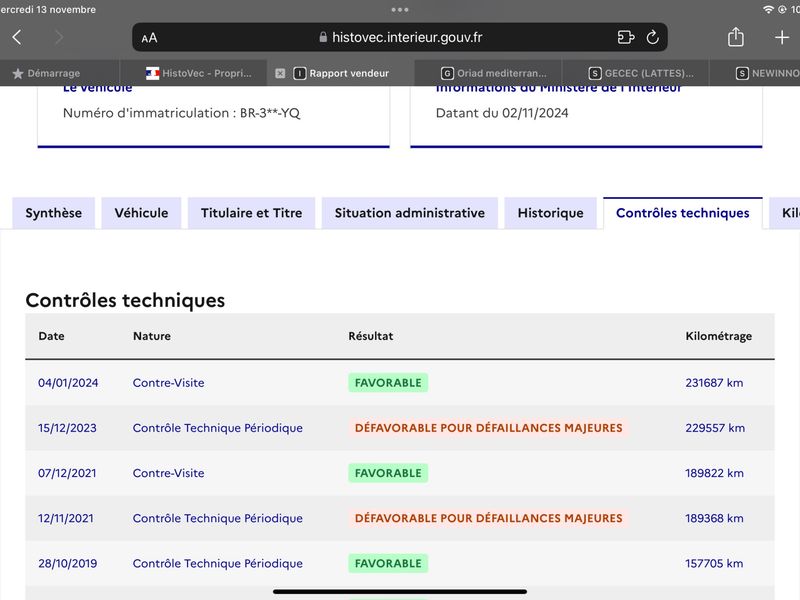Click the mileage 189822 km

tap(714, 473)
